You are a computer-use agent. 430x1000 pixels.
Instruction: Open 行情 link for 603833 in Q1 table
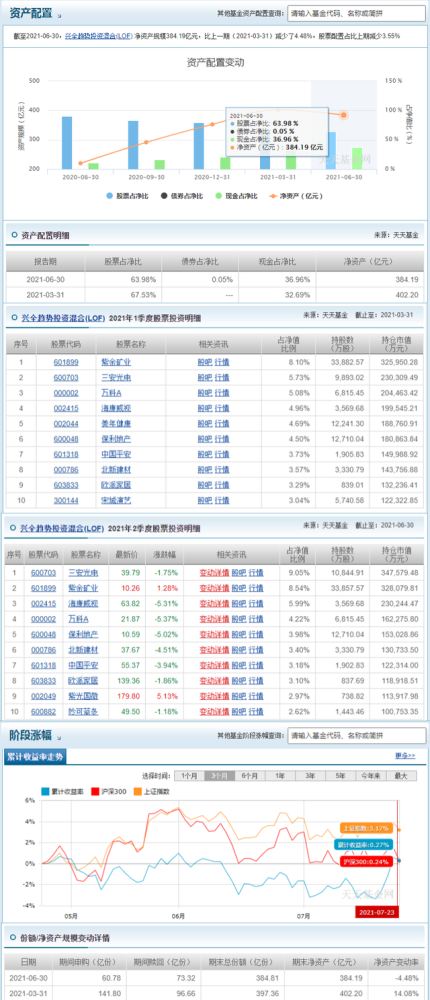click(x=221, y=485)
